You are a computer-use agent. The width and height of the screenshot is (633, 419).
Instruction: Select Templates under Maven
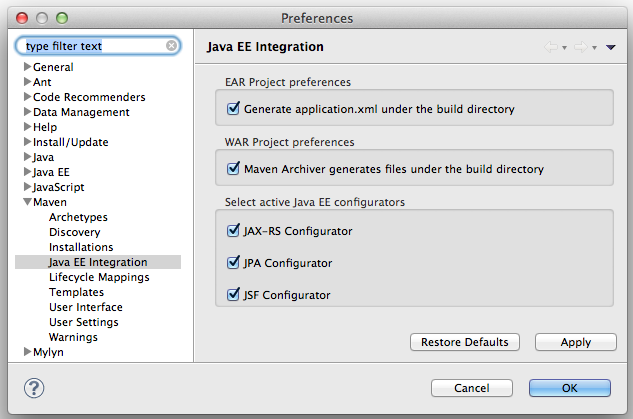(76, 292)
